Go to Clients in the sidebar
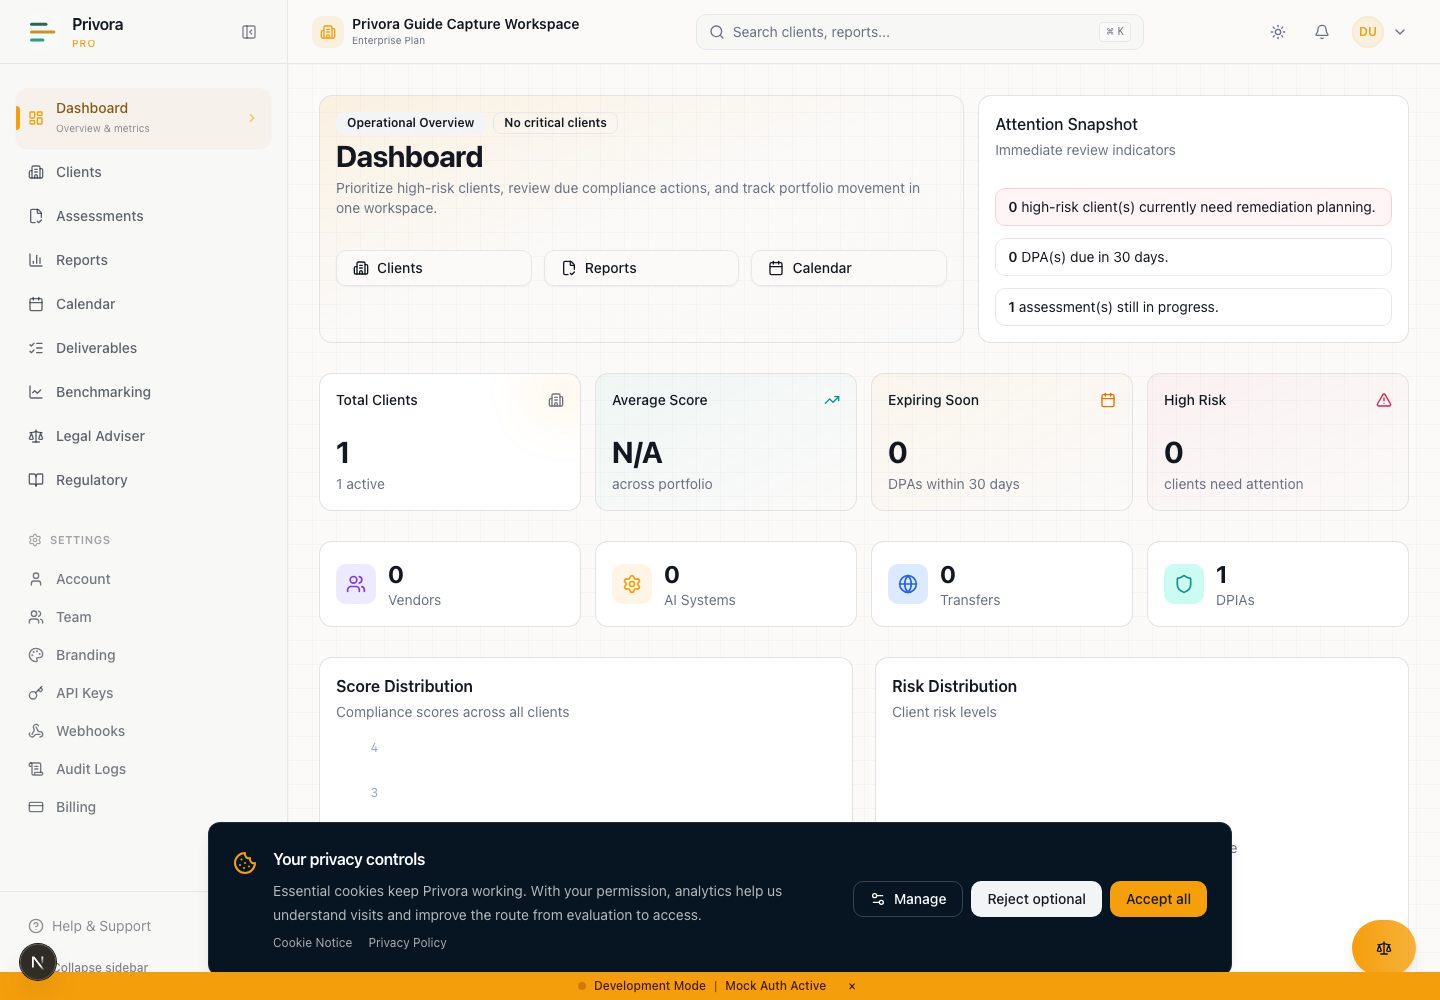The image size is (1440, 1000). pyautogui.click(x=144, y=172)
